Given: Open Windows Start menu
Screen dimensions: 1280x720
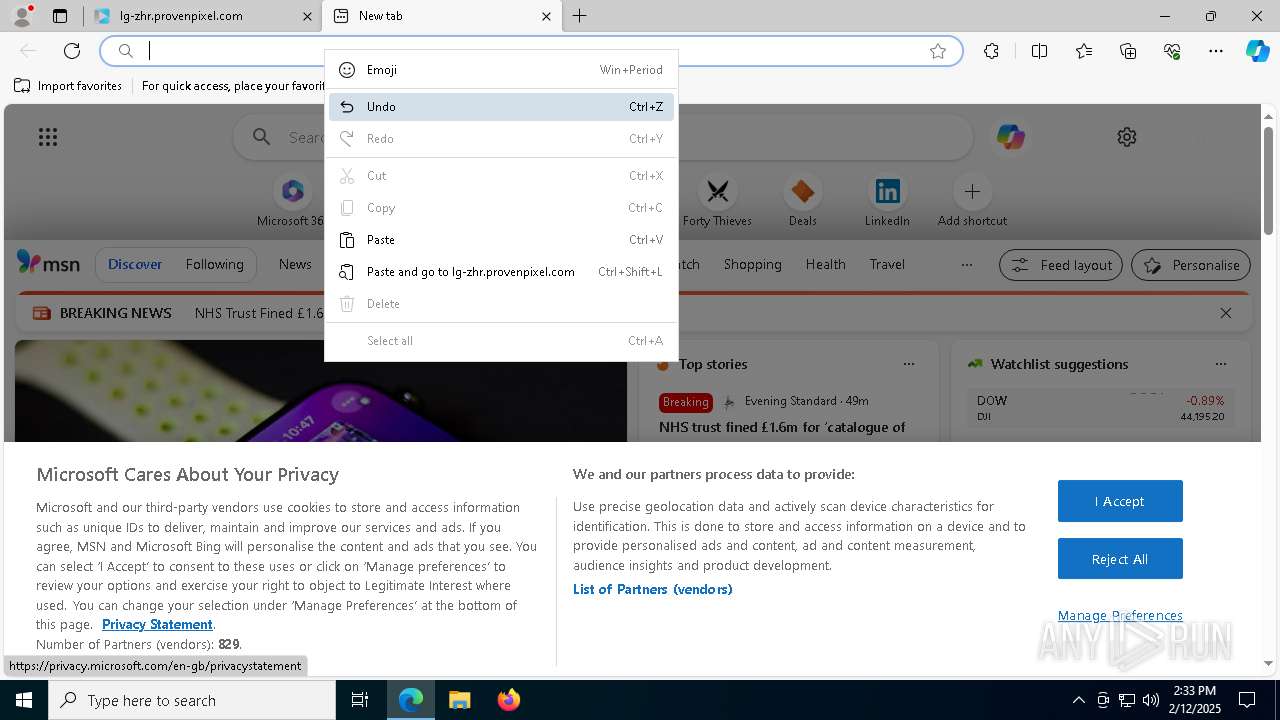Looking at the screenshot, I should coord(24,700).
